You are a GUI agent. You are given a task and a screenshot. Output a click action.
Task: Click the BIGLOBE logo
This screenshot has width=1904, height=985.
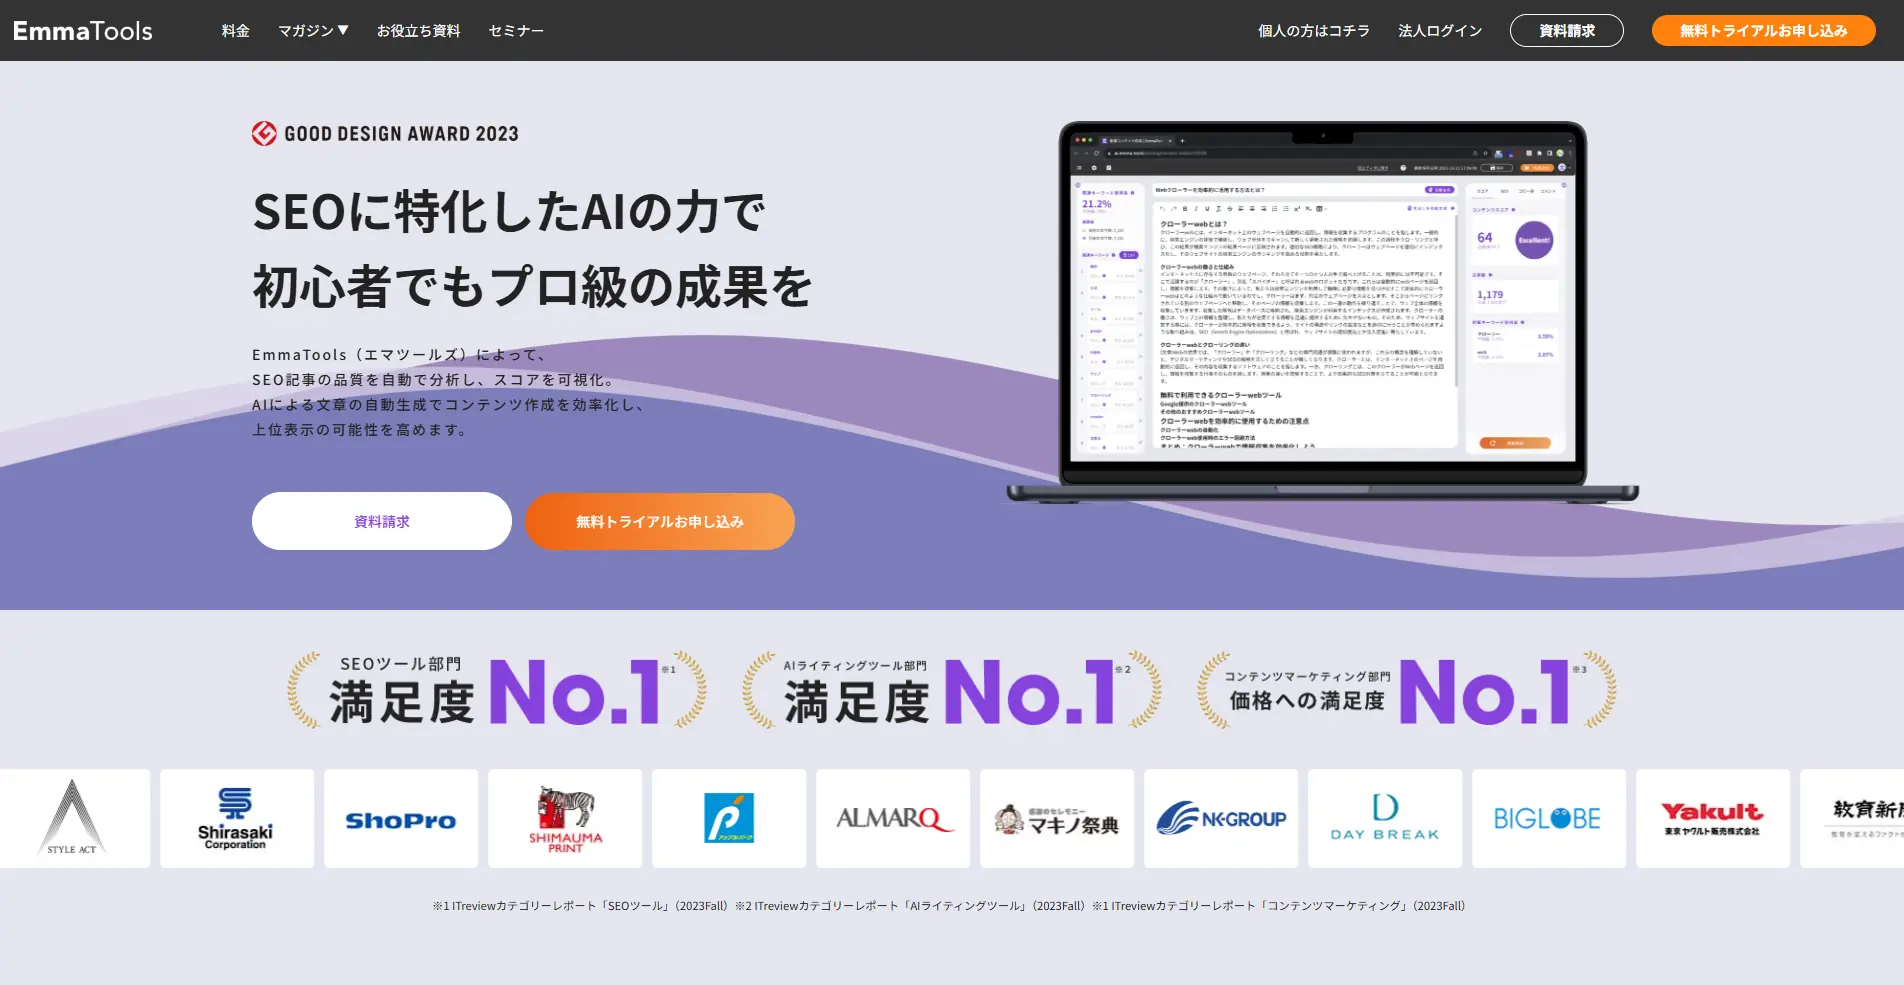(x=1549, y=818)
